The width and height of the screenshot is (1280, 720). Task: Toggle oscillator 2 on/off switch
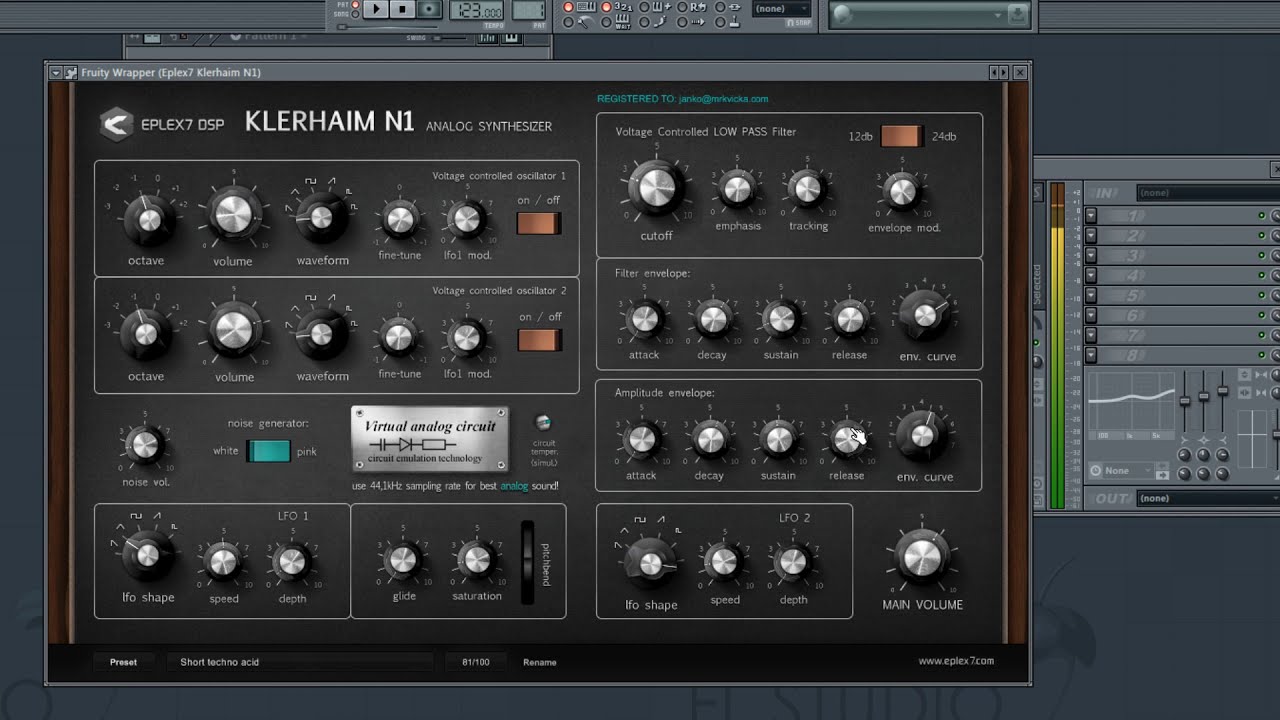pyautogui.click(x=538, y=340)
